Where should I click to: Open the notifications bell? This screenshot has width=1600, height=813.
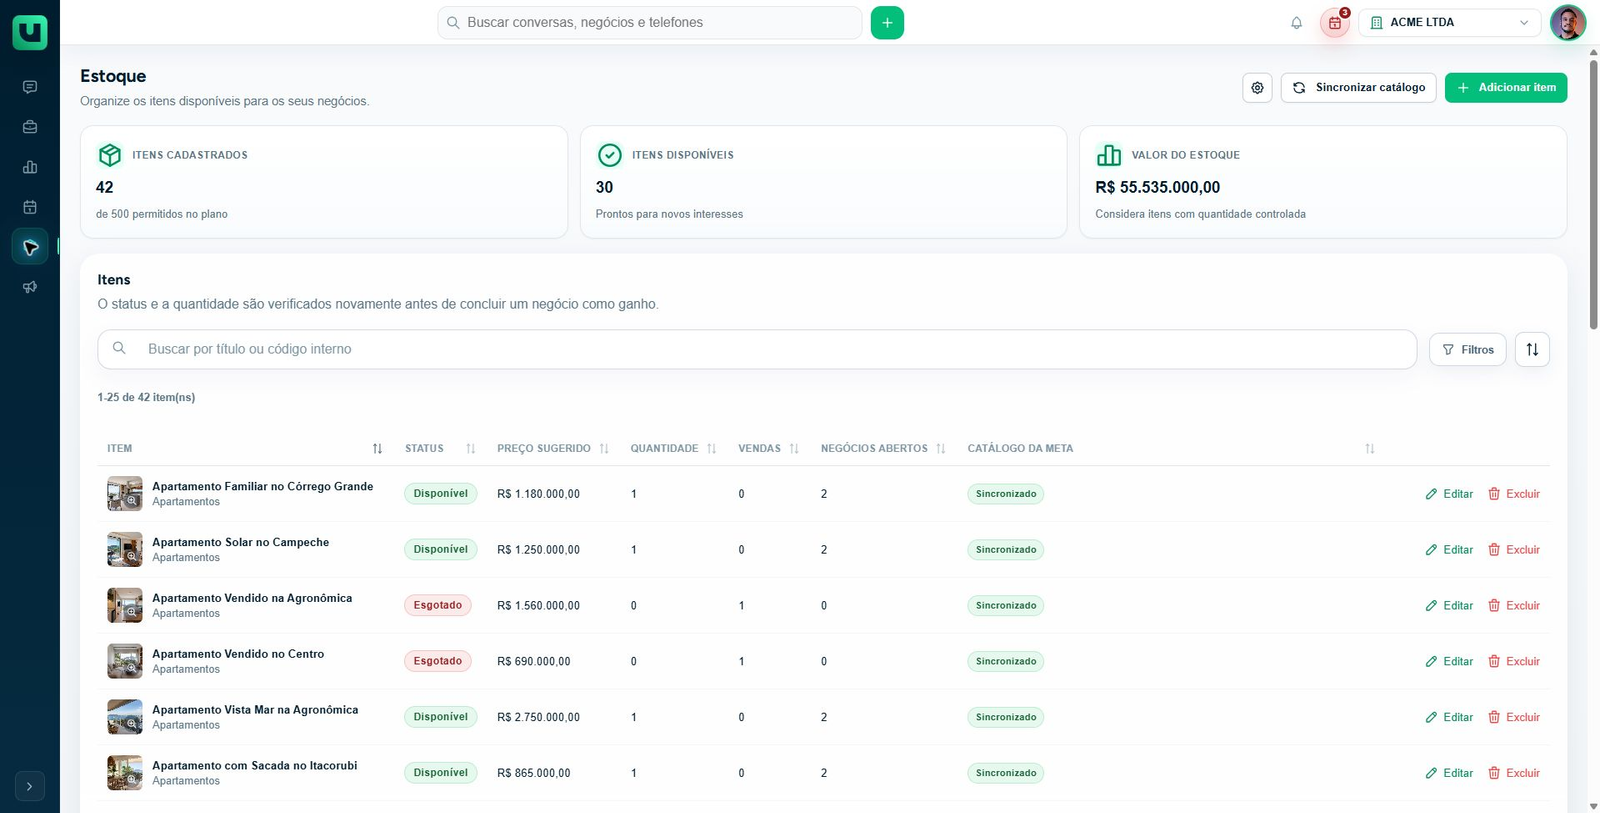pyautogui.click(x=1297, y=23)
